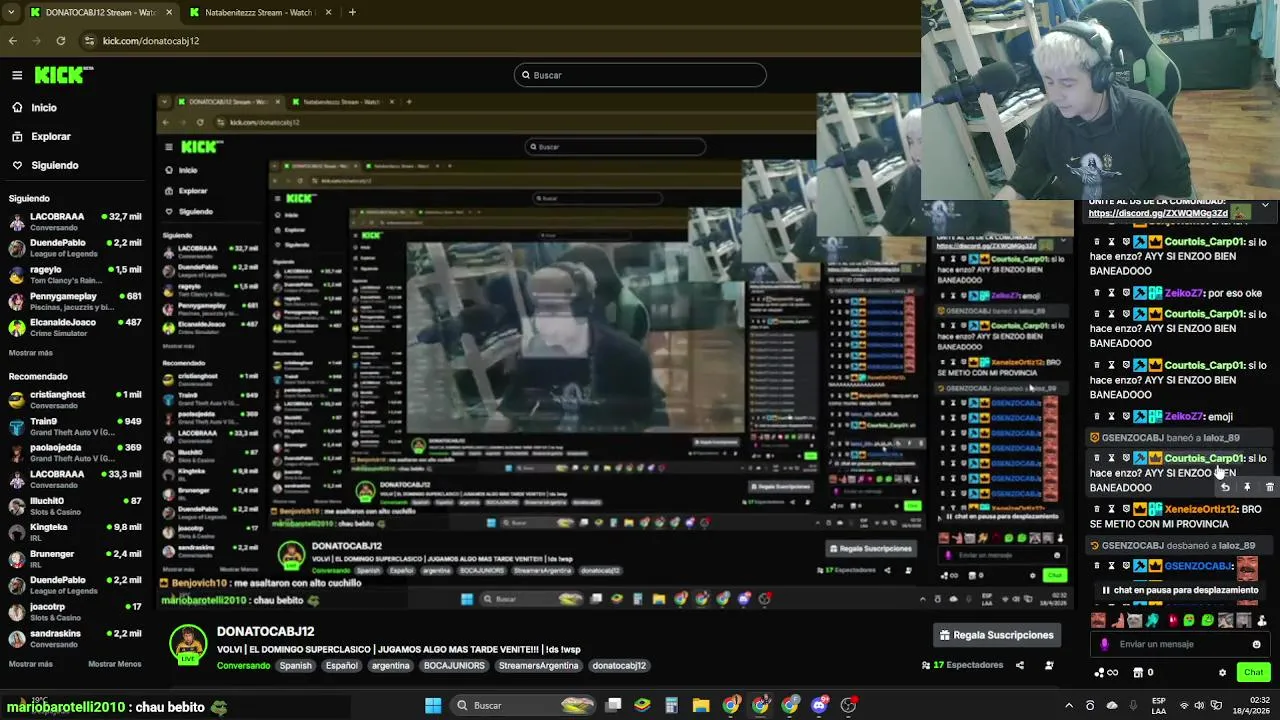Image resolution: width=1280 pixels, height=720 pixels.
Task: Open rageylo channel in sidebar
Action: pos(75,275)
